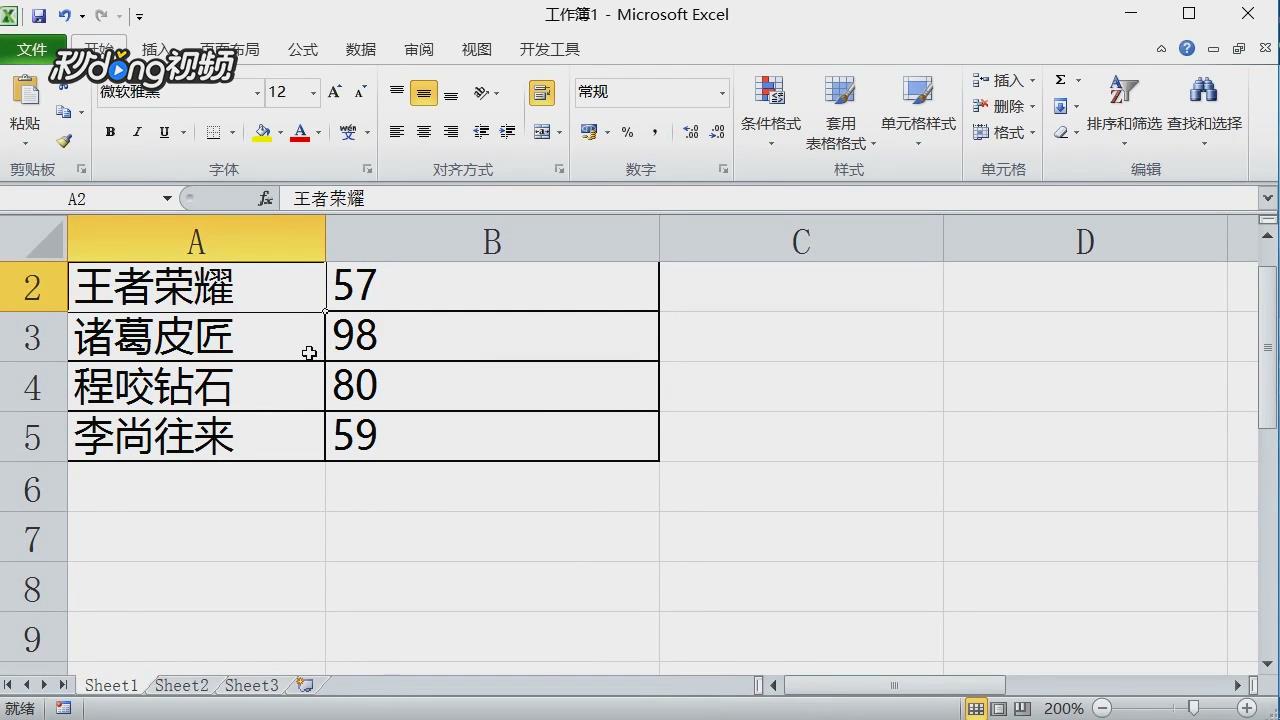Click the Paste clipboard icon
Image resolution: width=1280 pixels, height=720 pixels.
coord(25,93)
